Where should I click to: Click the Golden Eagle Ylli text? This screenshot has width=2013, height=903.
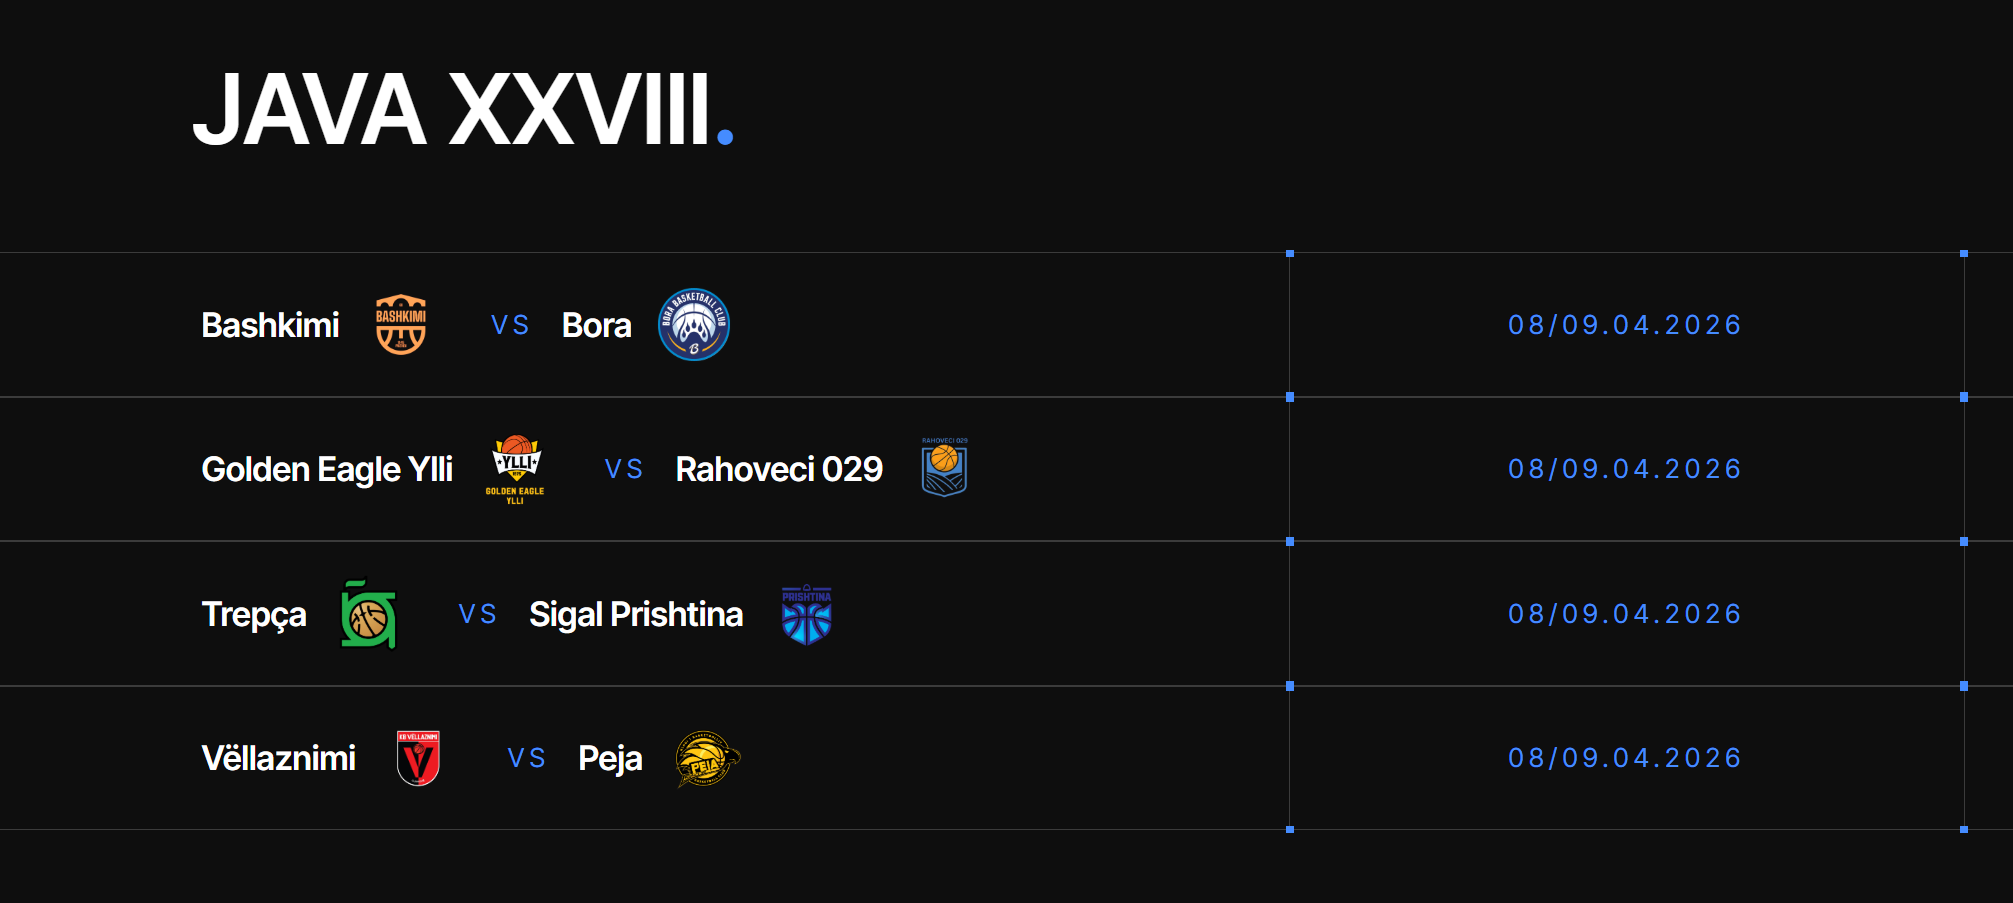click(327, 470)
